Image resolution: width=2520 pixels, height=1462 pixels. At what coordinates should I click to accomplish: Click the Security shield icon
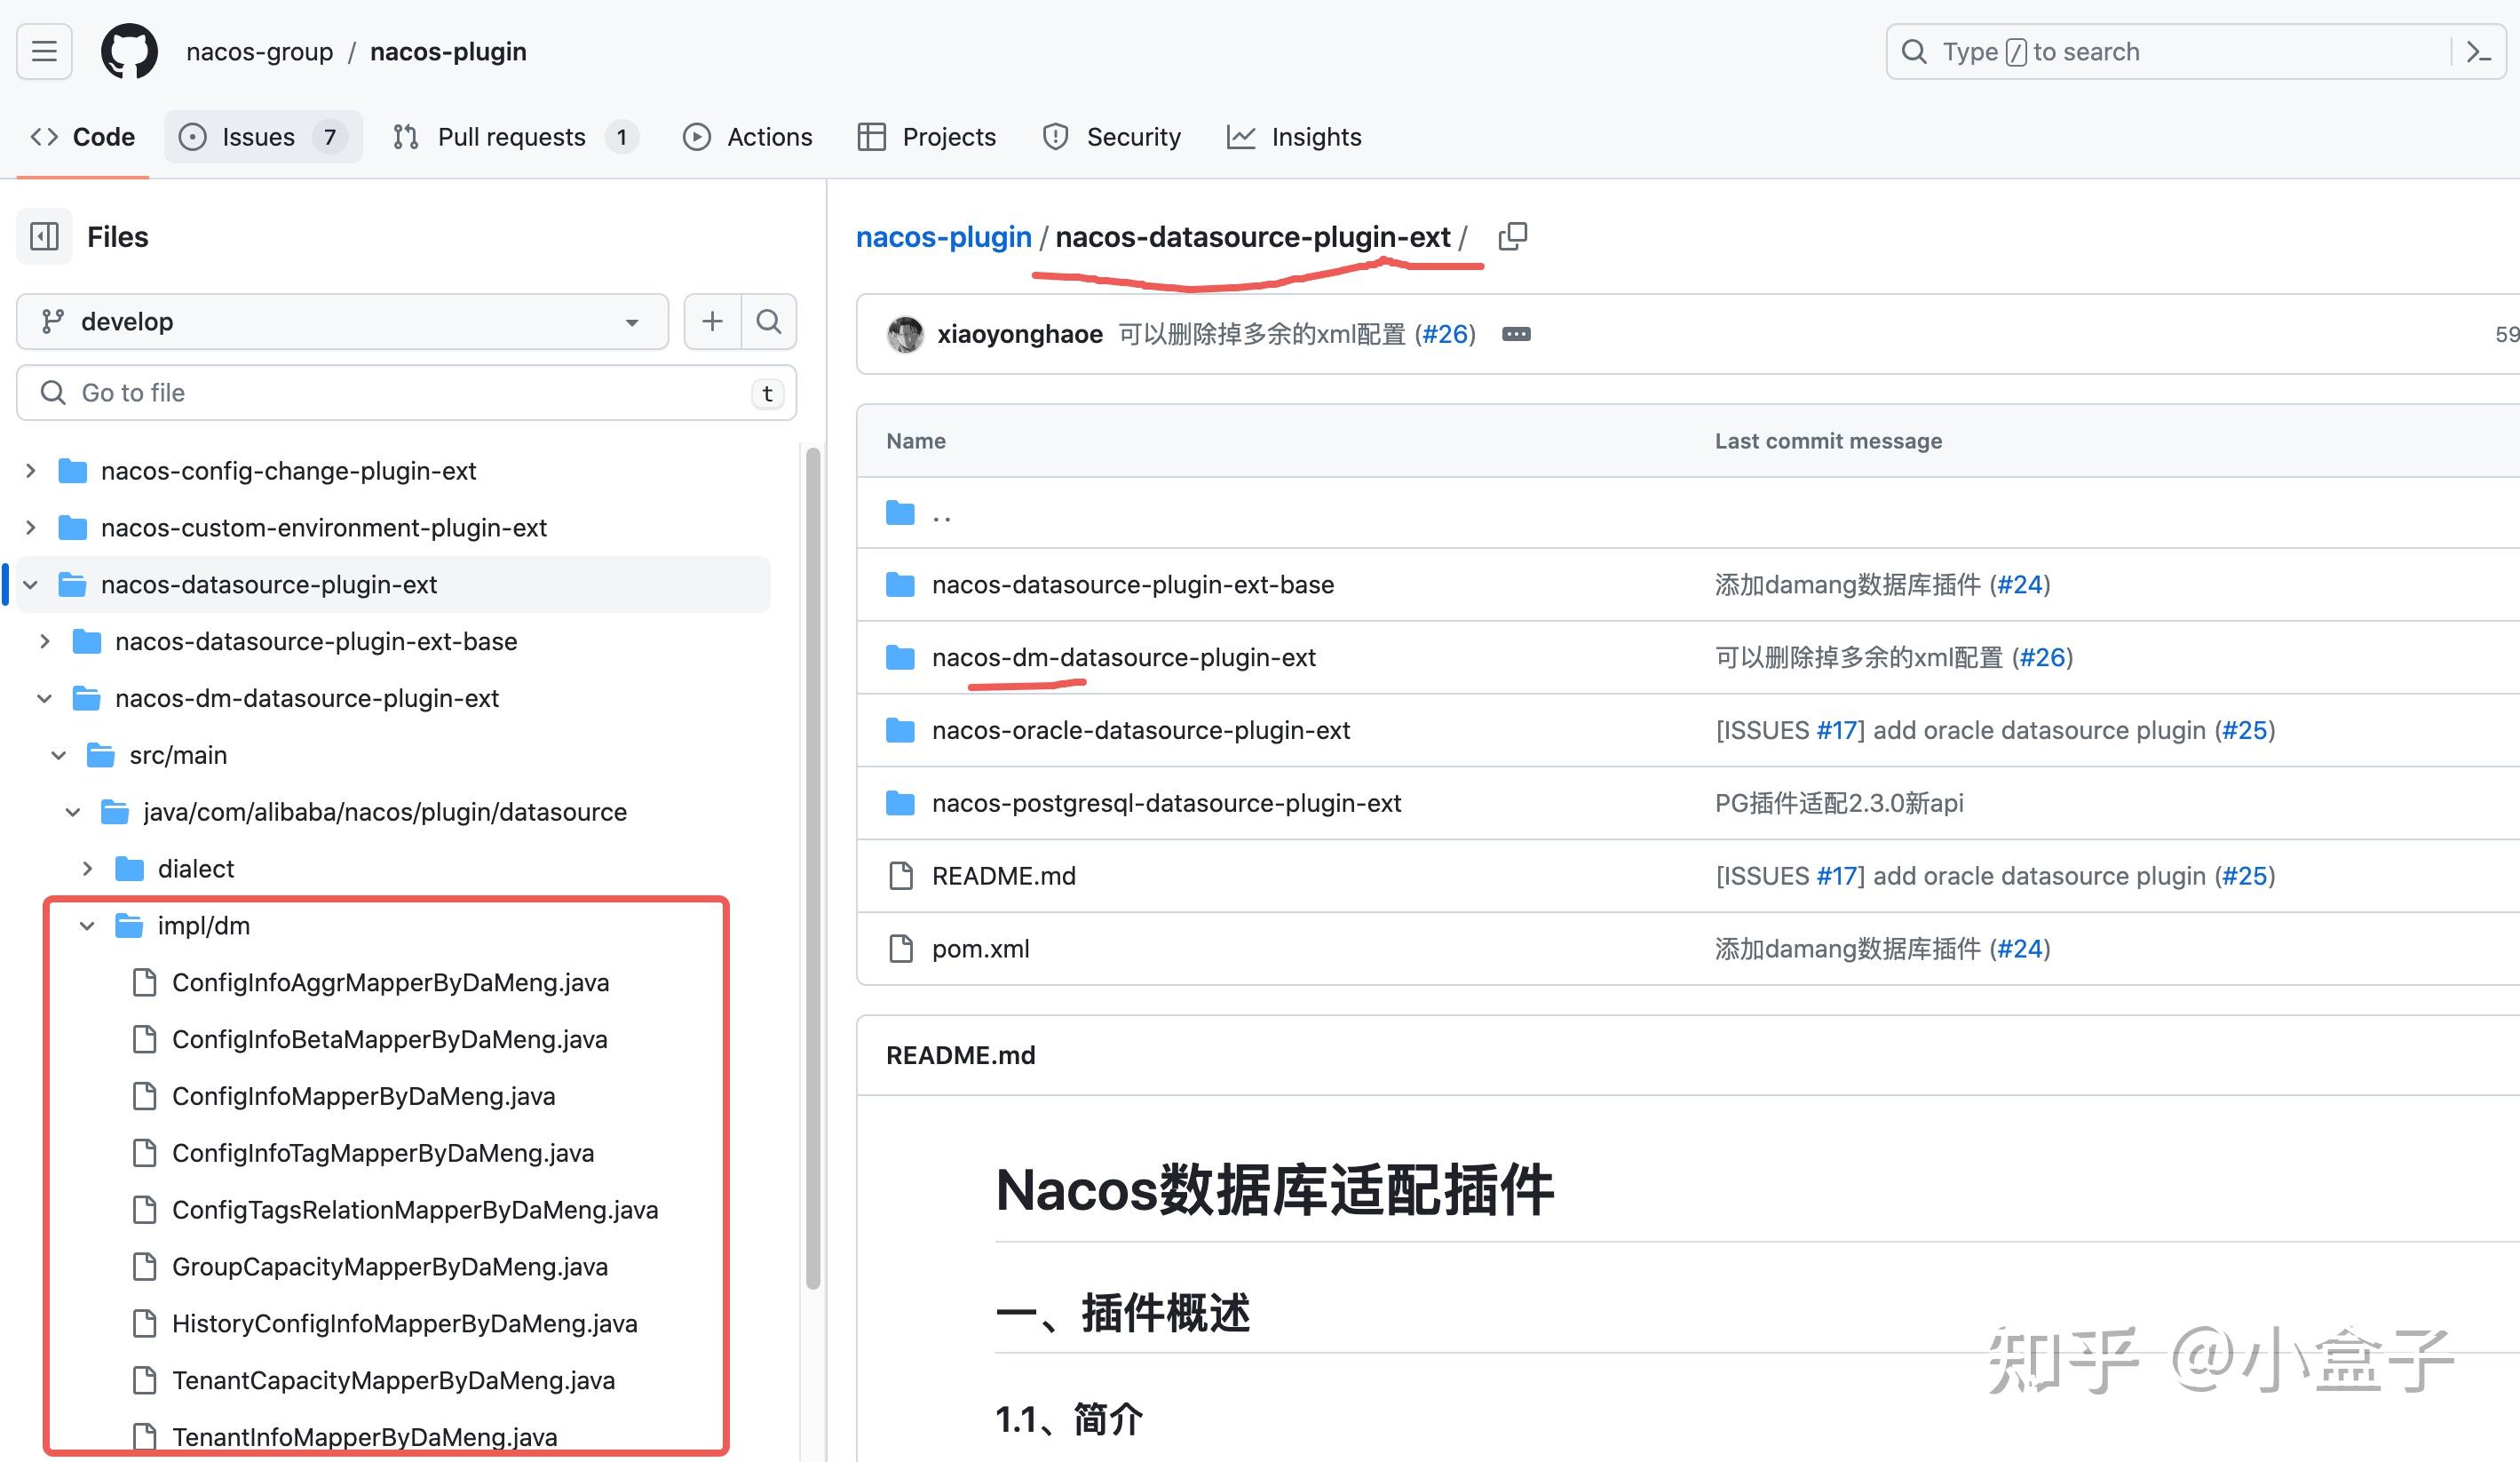pyautogui.click(x=1055, y=136)
